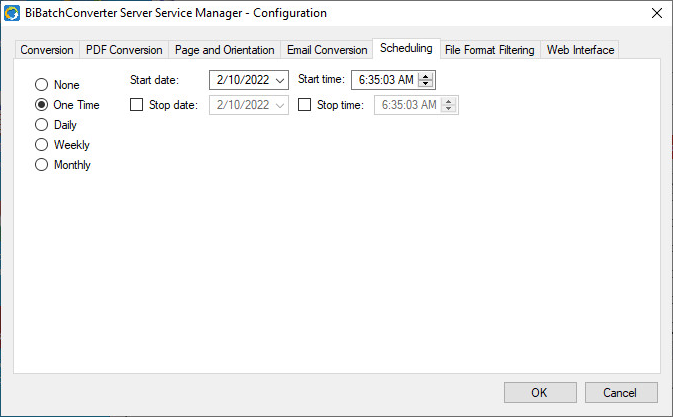
Task: Select the None schedule option
Action: pos(42,85)
